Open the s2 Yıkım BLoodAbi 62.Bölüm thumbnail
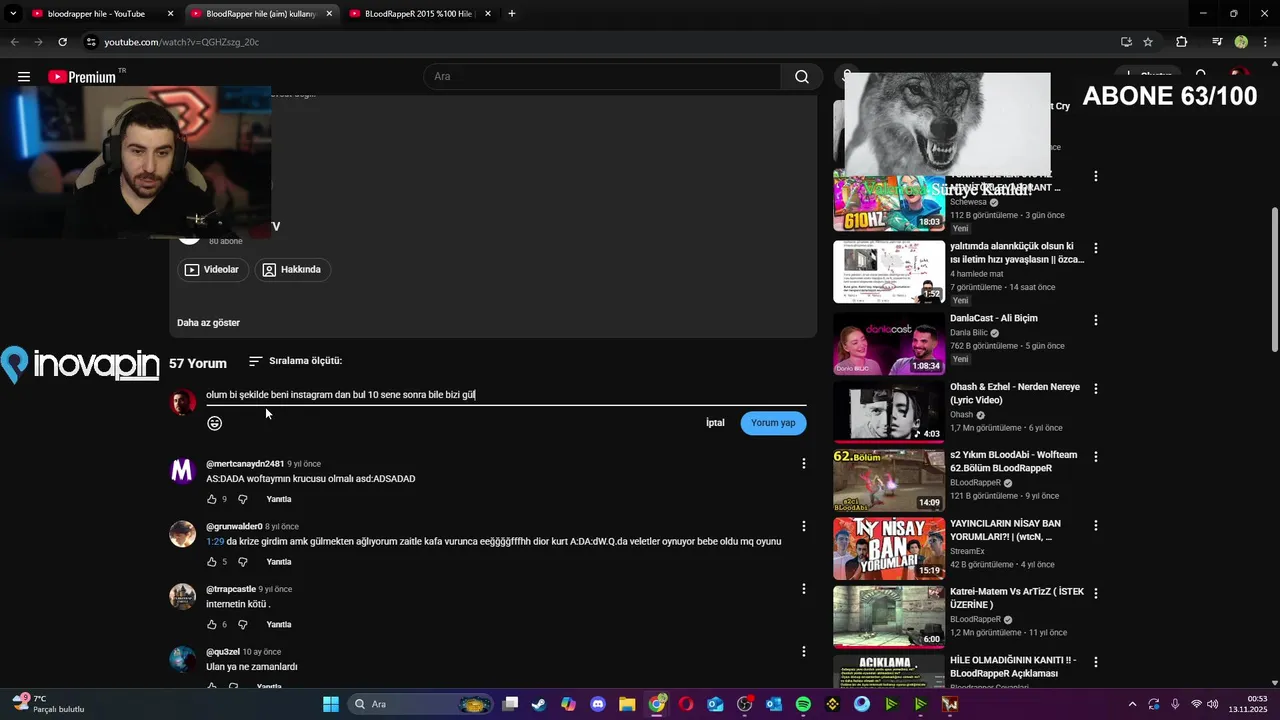This screenshot has width=1280, height=720. (x=889, y=480)
